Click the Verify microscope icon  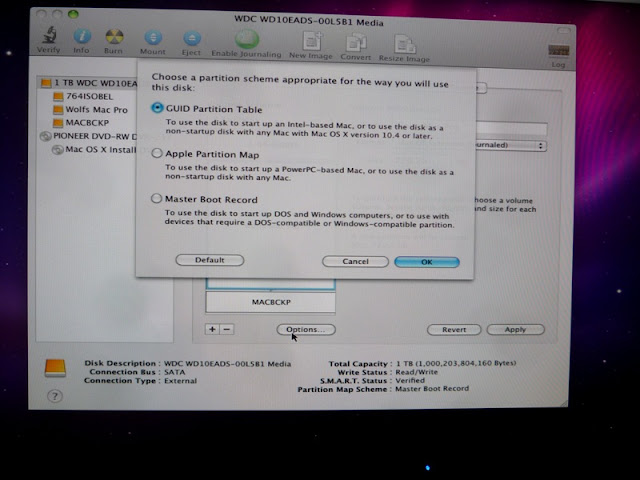(x=49, y=36)
